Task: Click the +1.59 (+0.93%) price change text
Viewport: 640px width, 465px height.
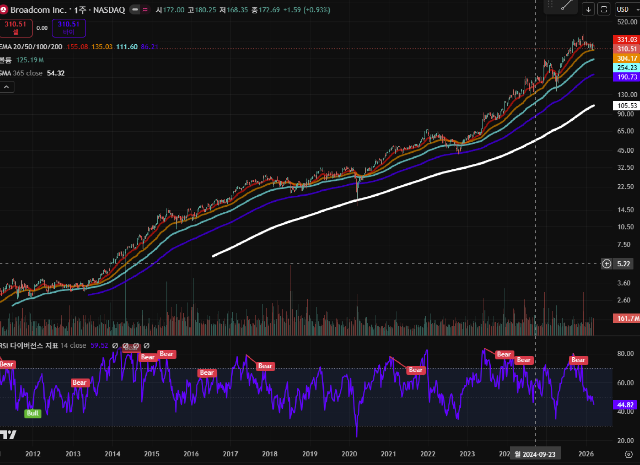Action: (x=307, y=10)
